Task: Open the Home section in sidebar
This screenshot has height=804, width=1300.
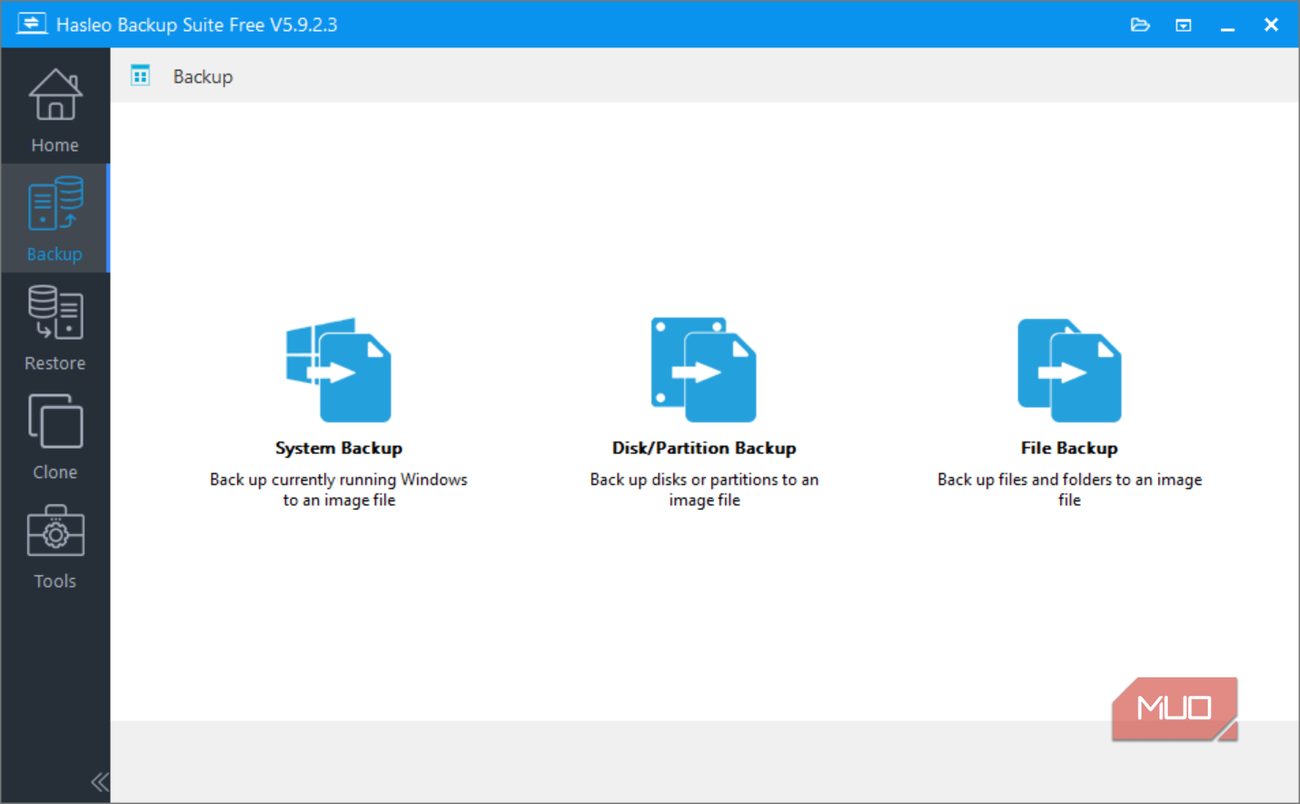Action: (55, 110)
